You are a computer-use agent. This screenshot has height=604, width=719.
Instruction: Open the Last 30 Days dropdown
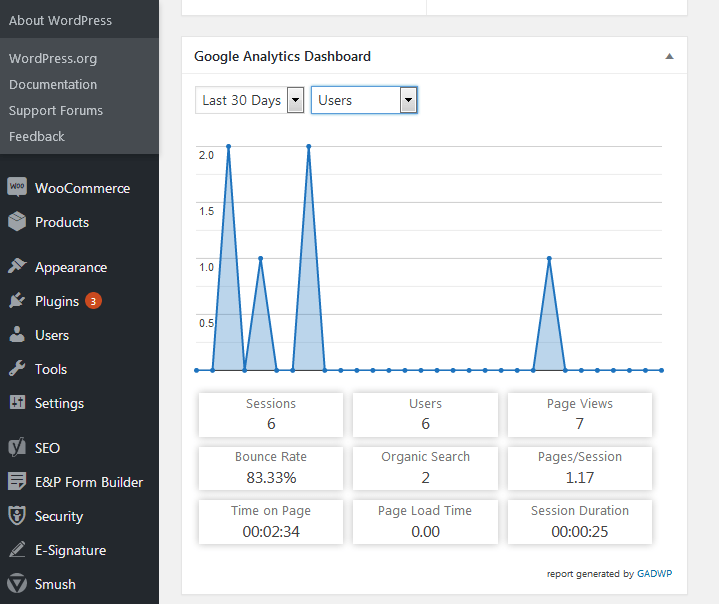coord(249,100)
